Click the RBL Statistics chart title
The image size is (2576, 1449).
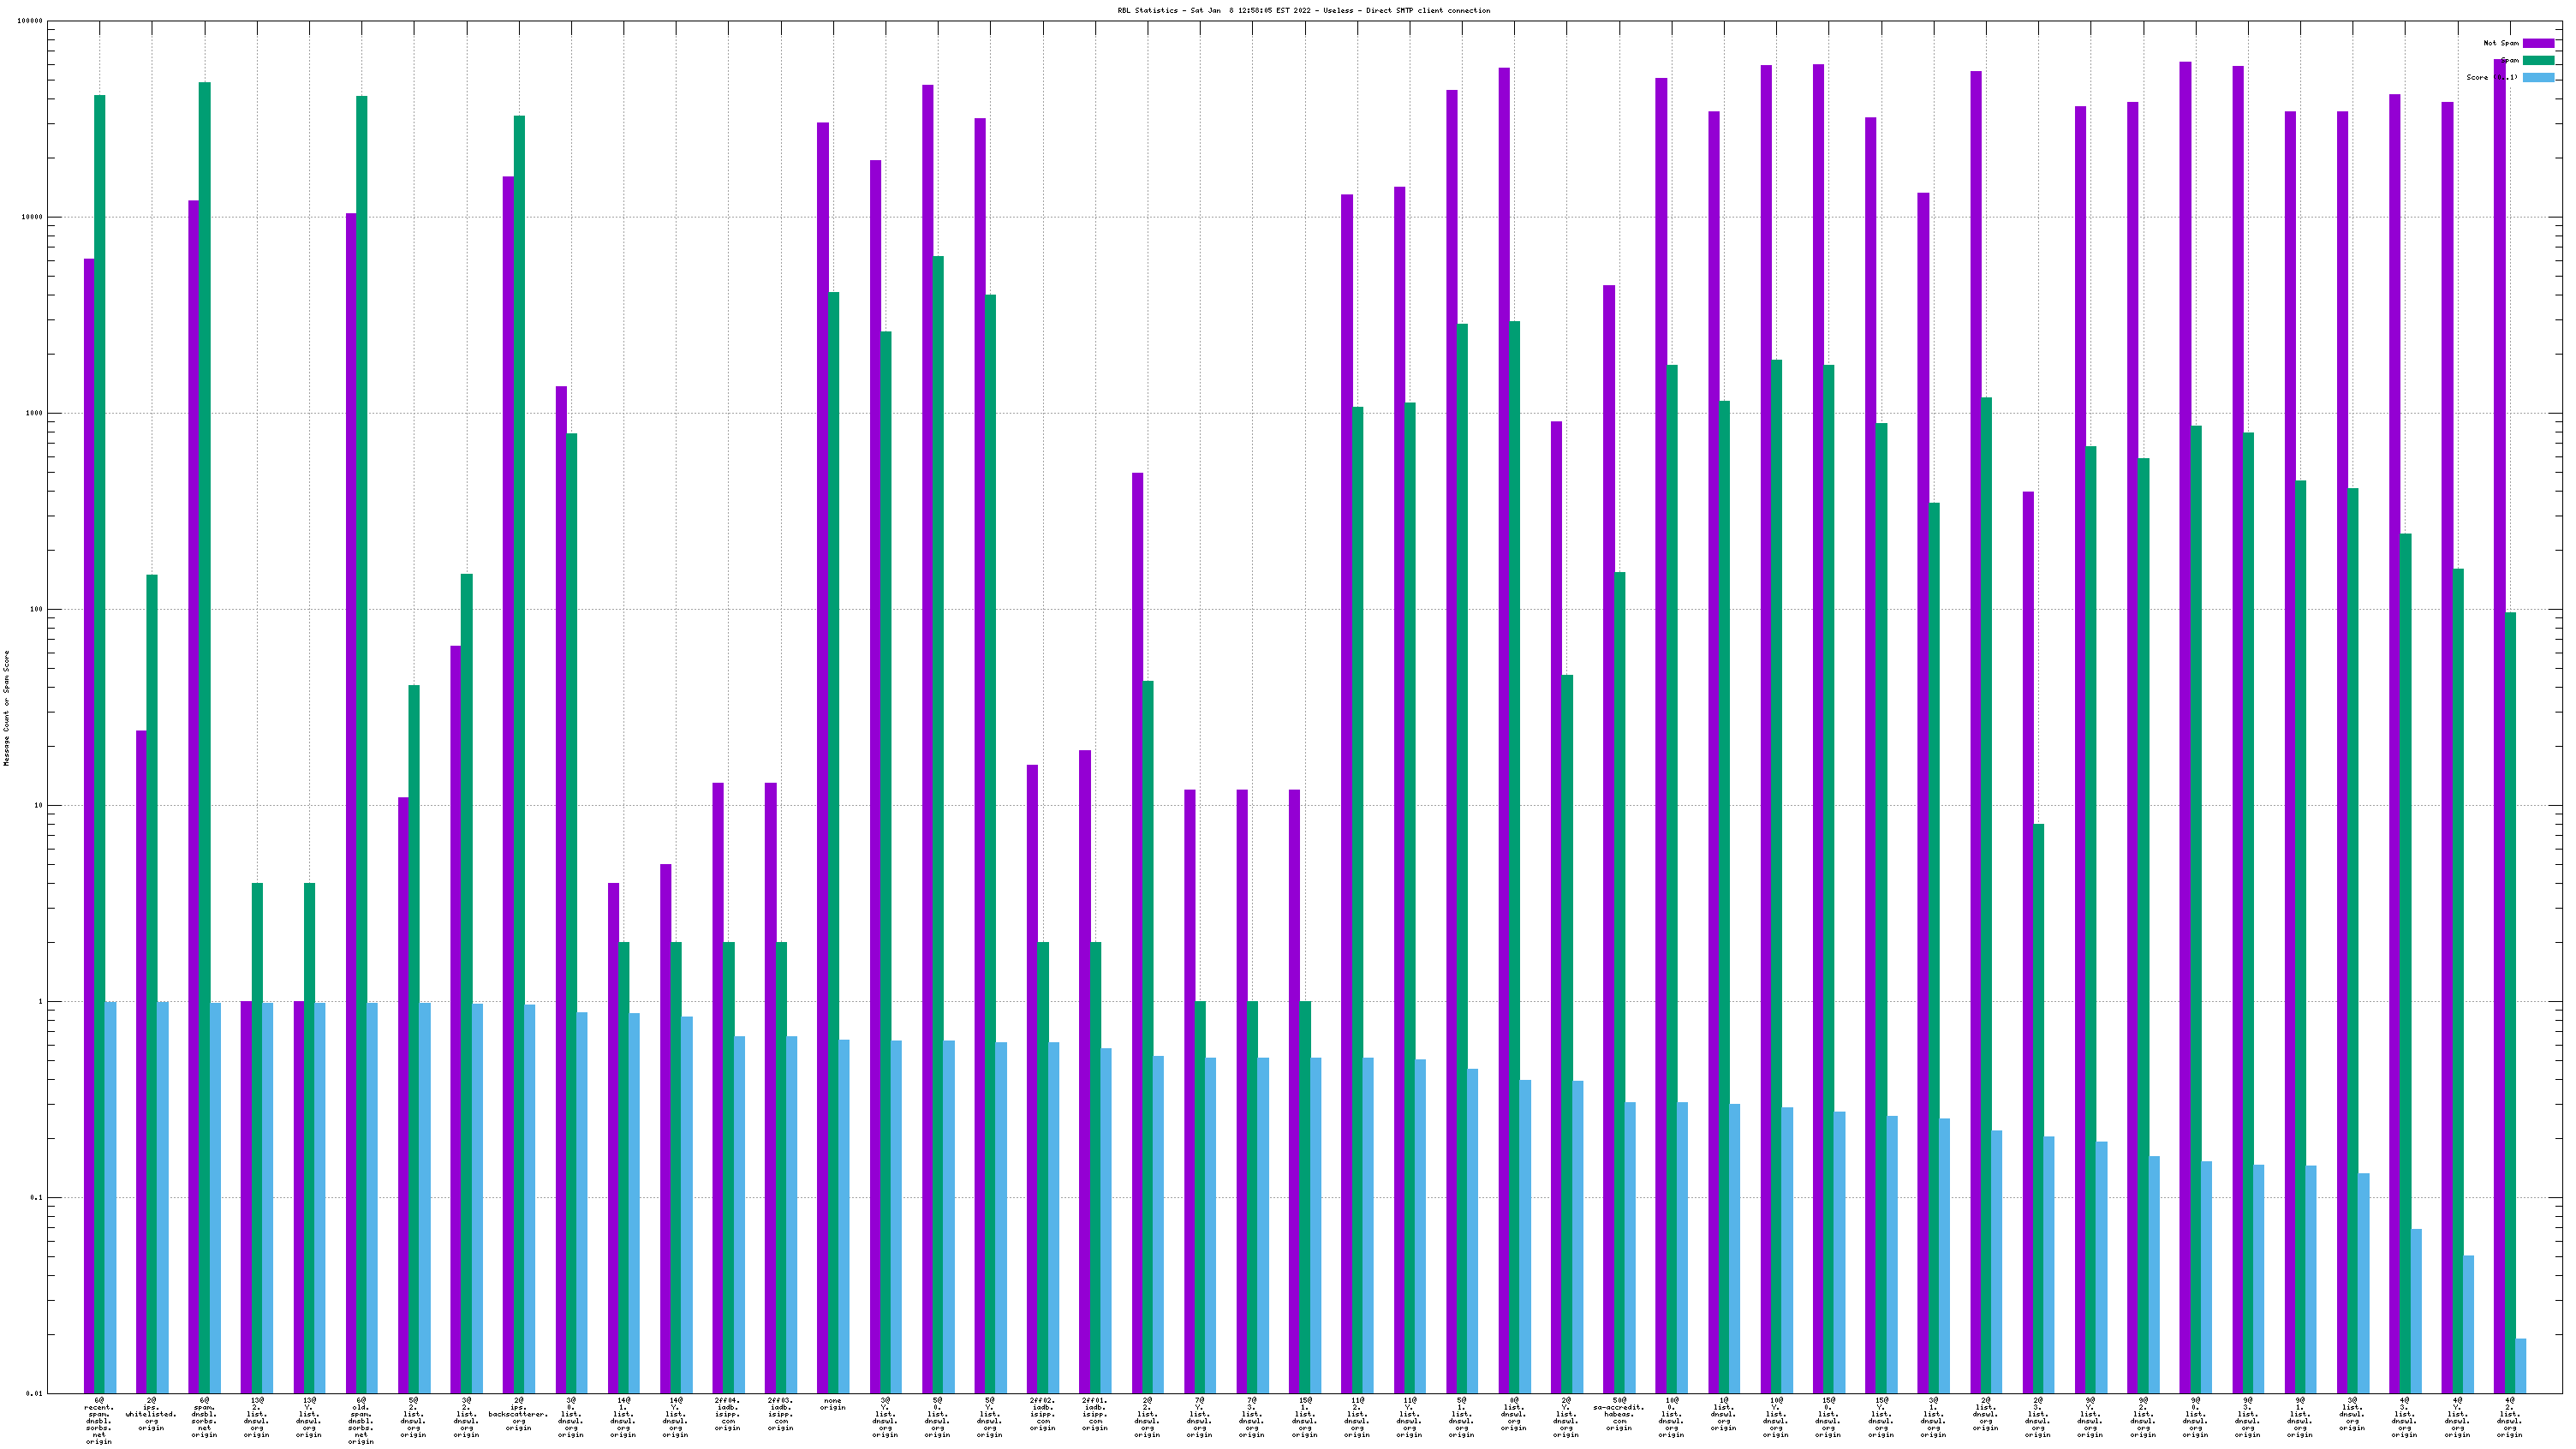(x=1303, y=10)
